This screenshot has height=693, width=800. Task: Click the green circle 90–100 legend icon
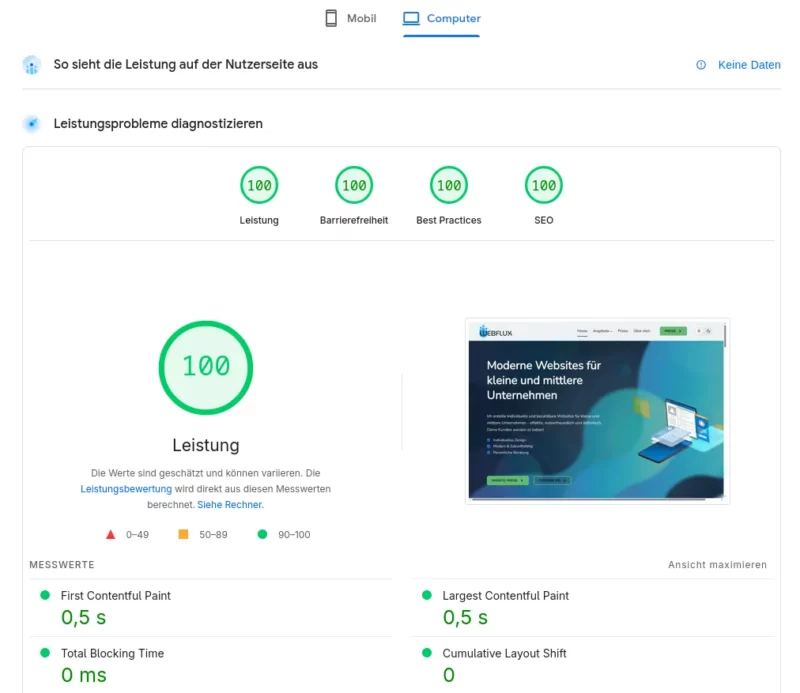262,534
